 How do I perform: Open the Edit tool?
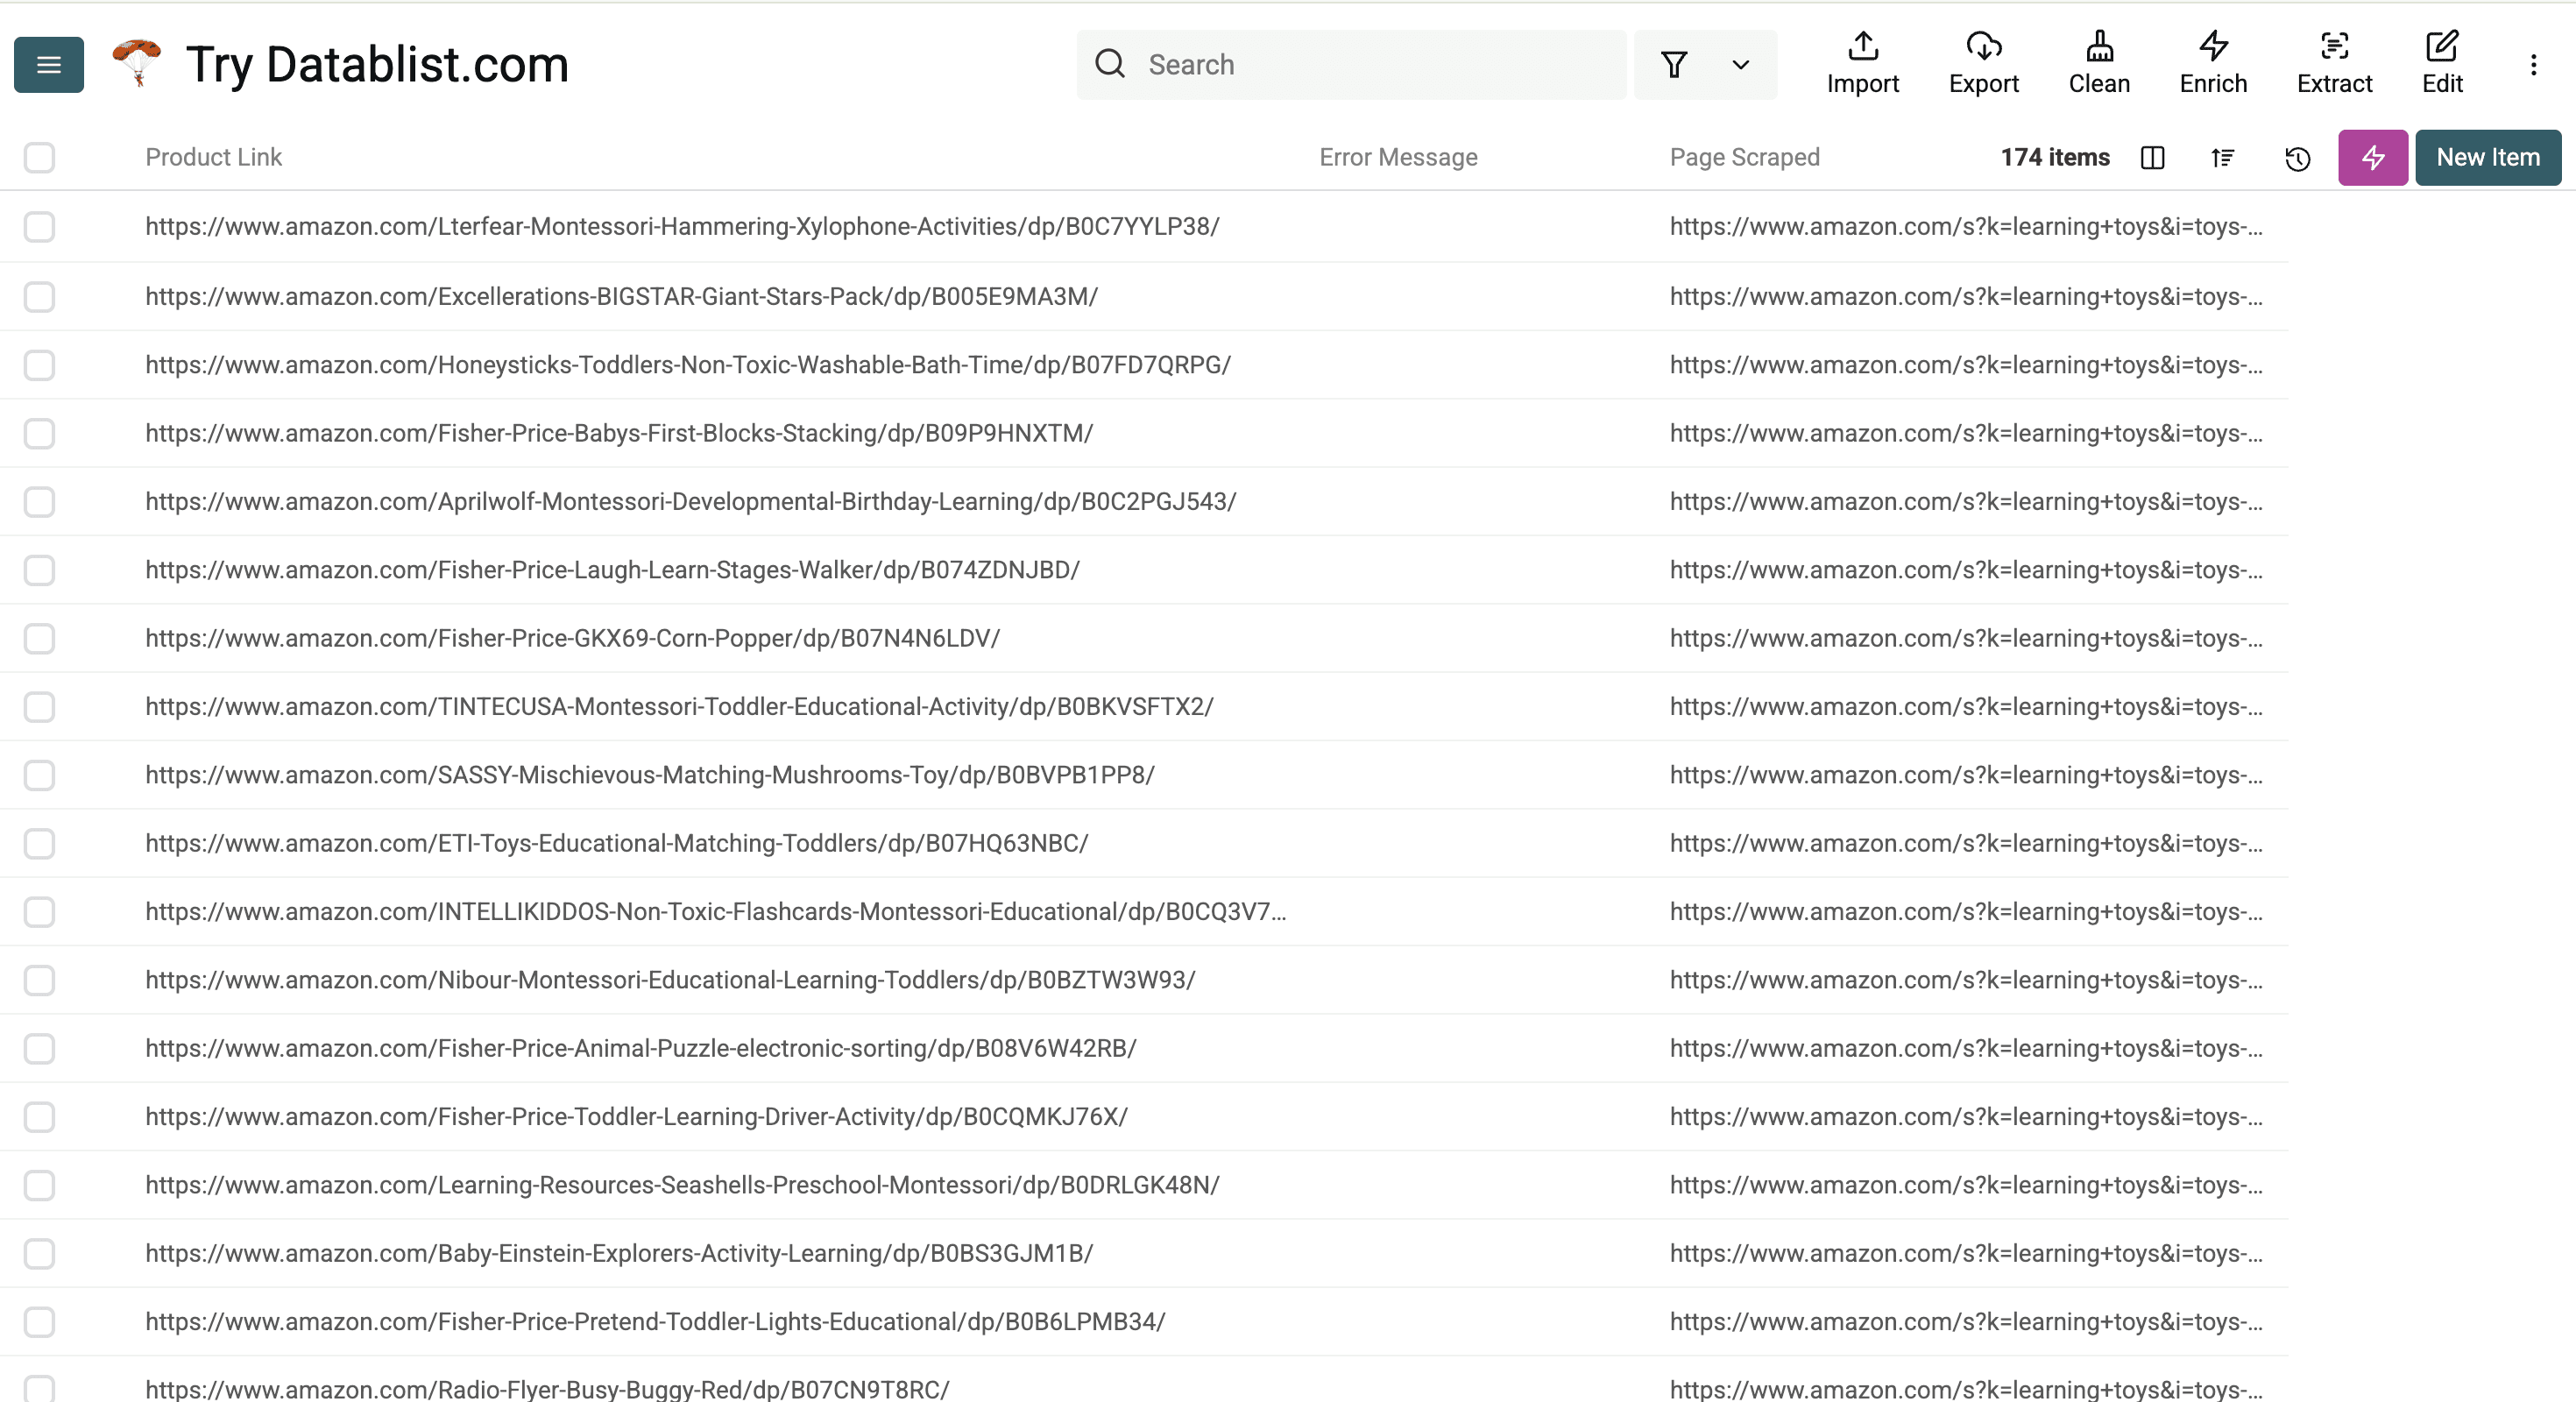[2442, 63]
